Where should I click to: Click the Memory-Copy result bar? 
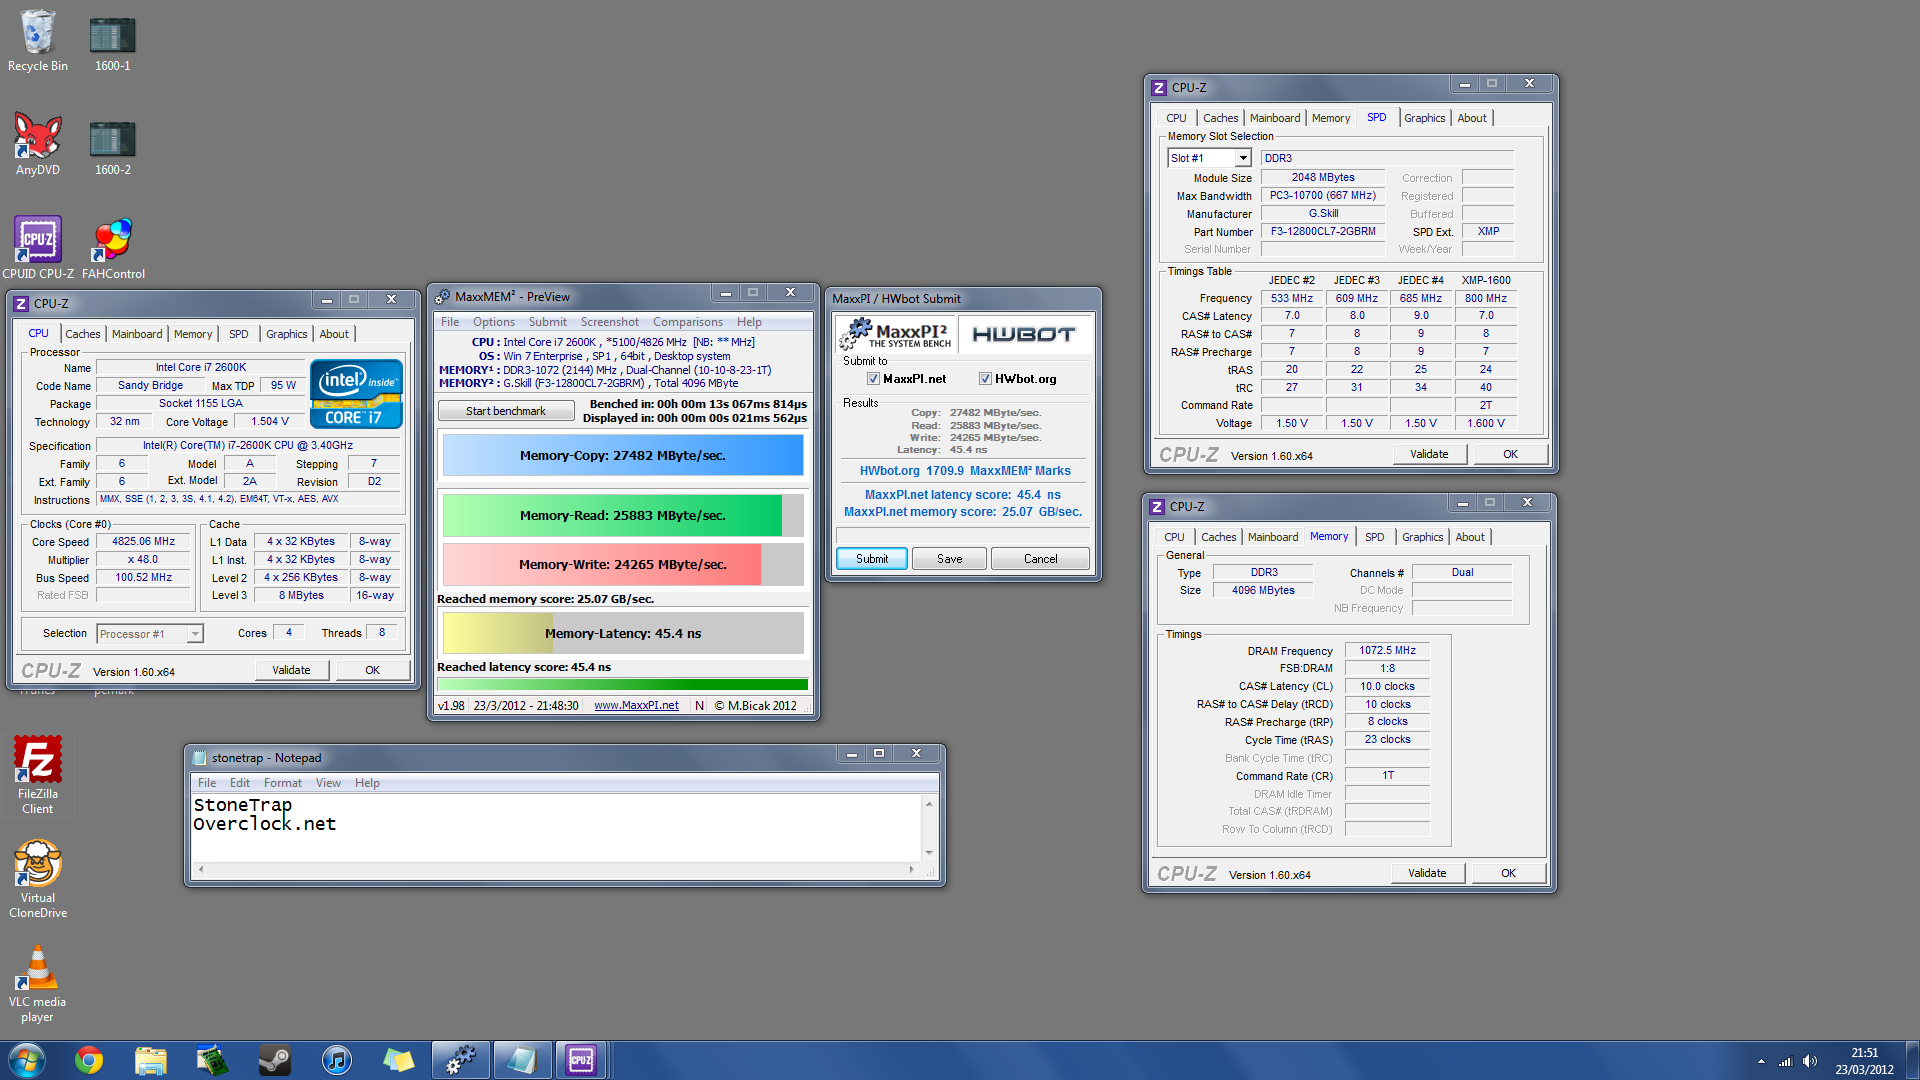tap(623, 456)
